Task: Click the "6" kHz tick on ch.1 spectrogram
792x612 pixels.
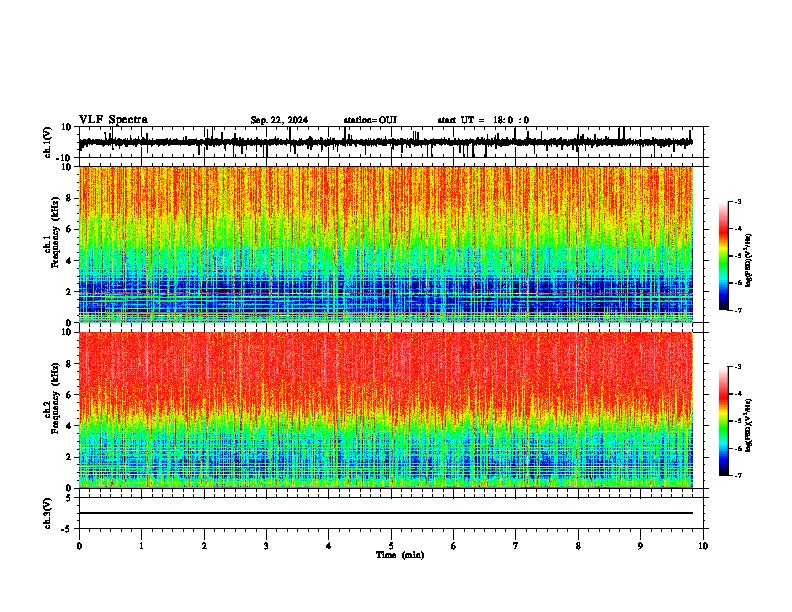Action: tap(69, 229)
